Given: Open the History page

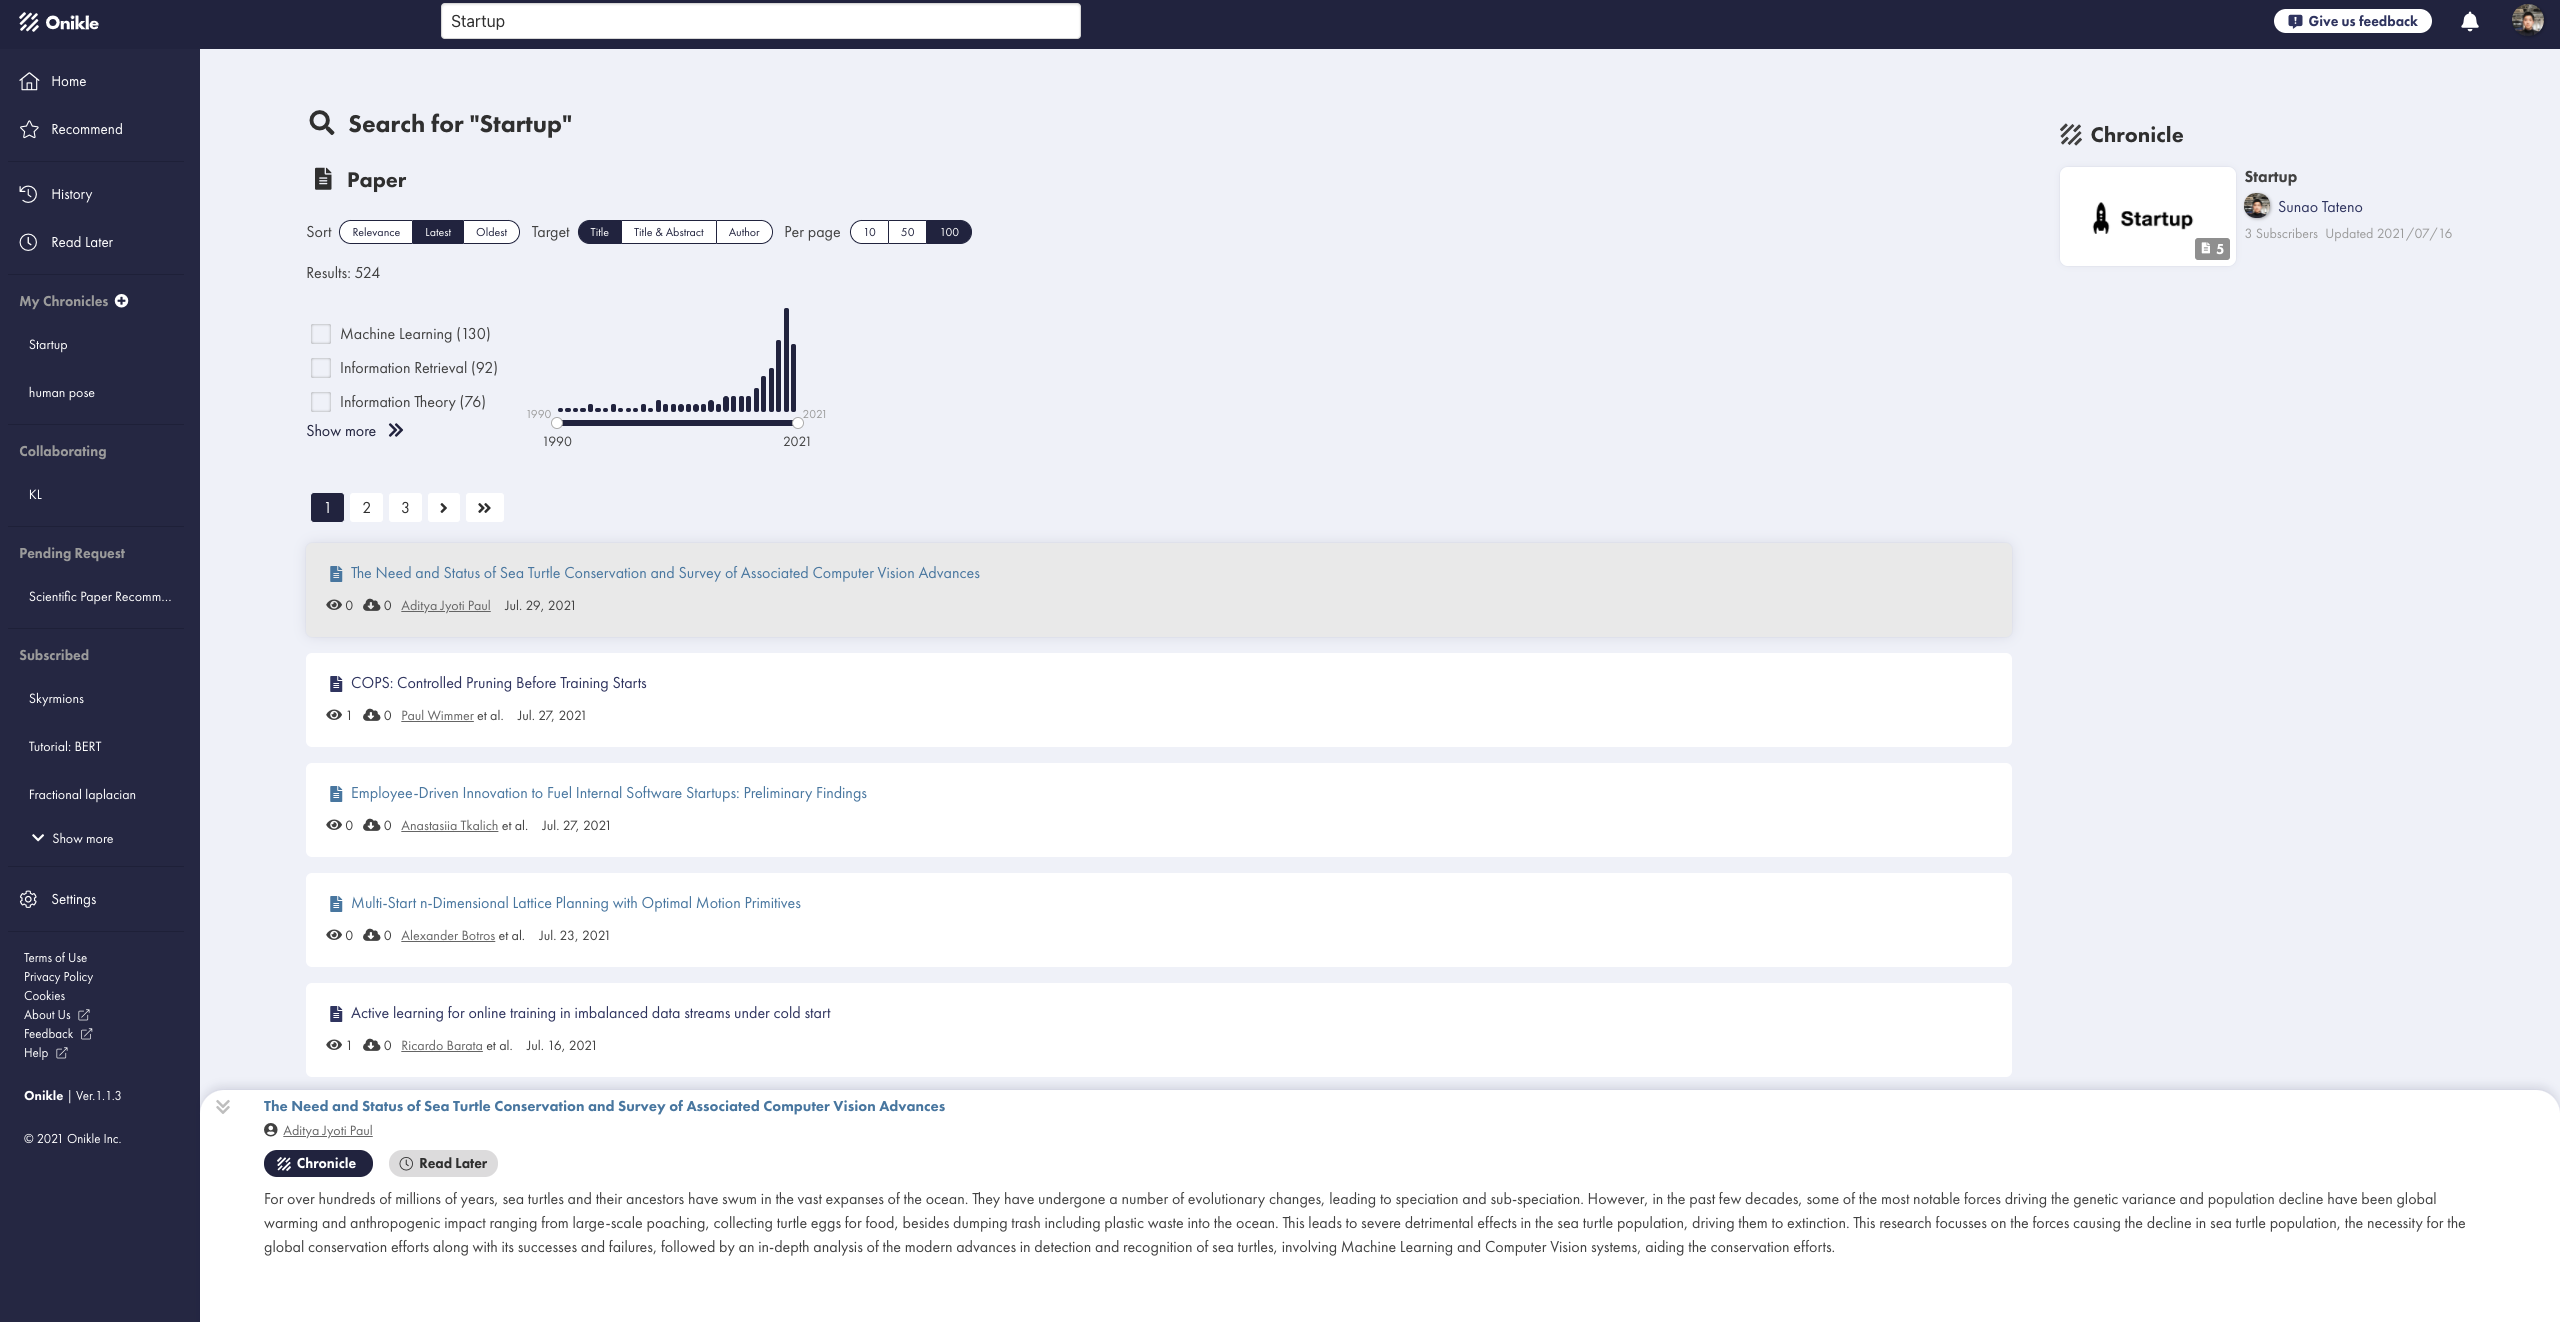Looking at the screenshot, I should click(71, 193).
